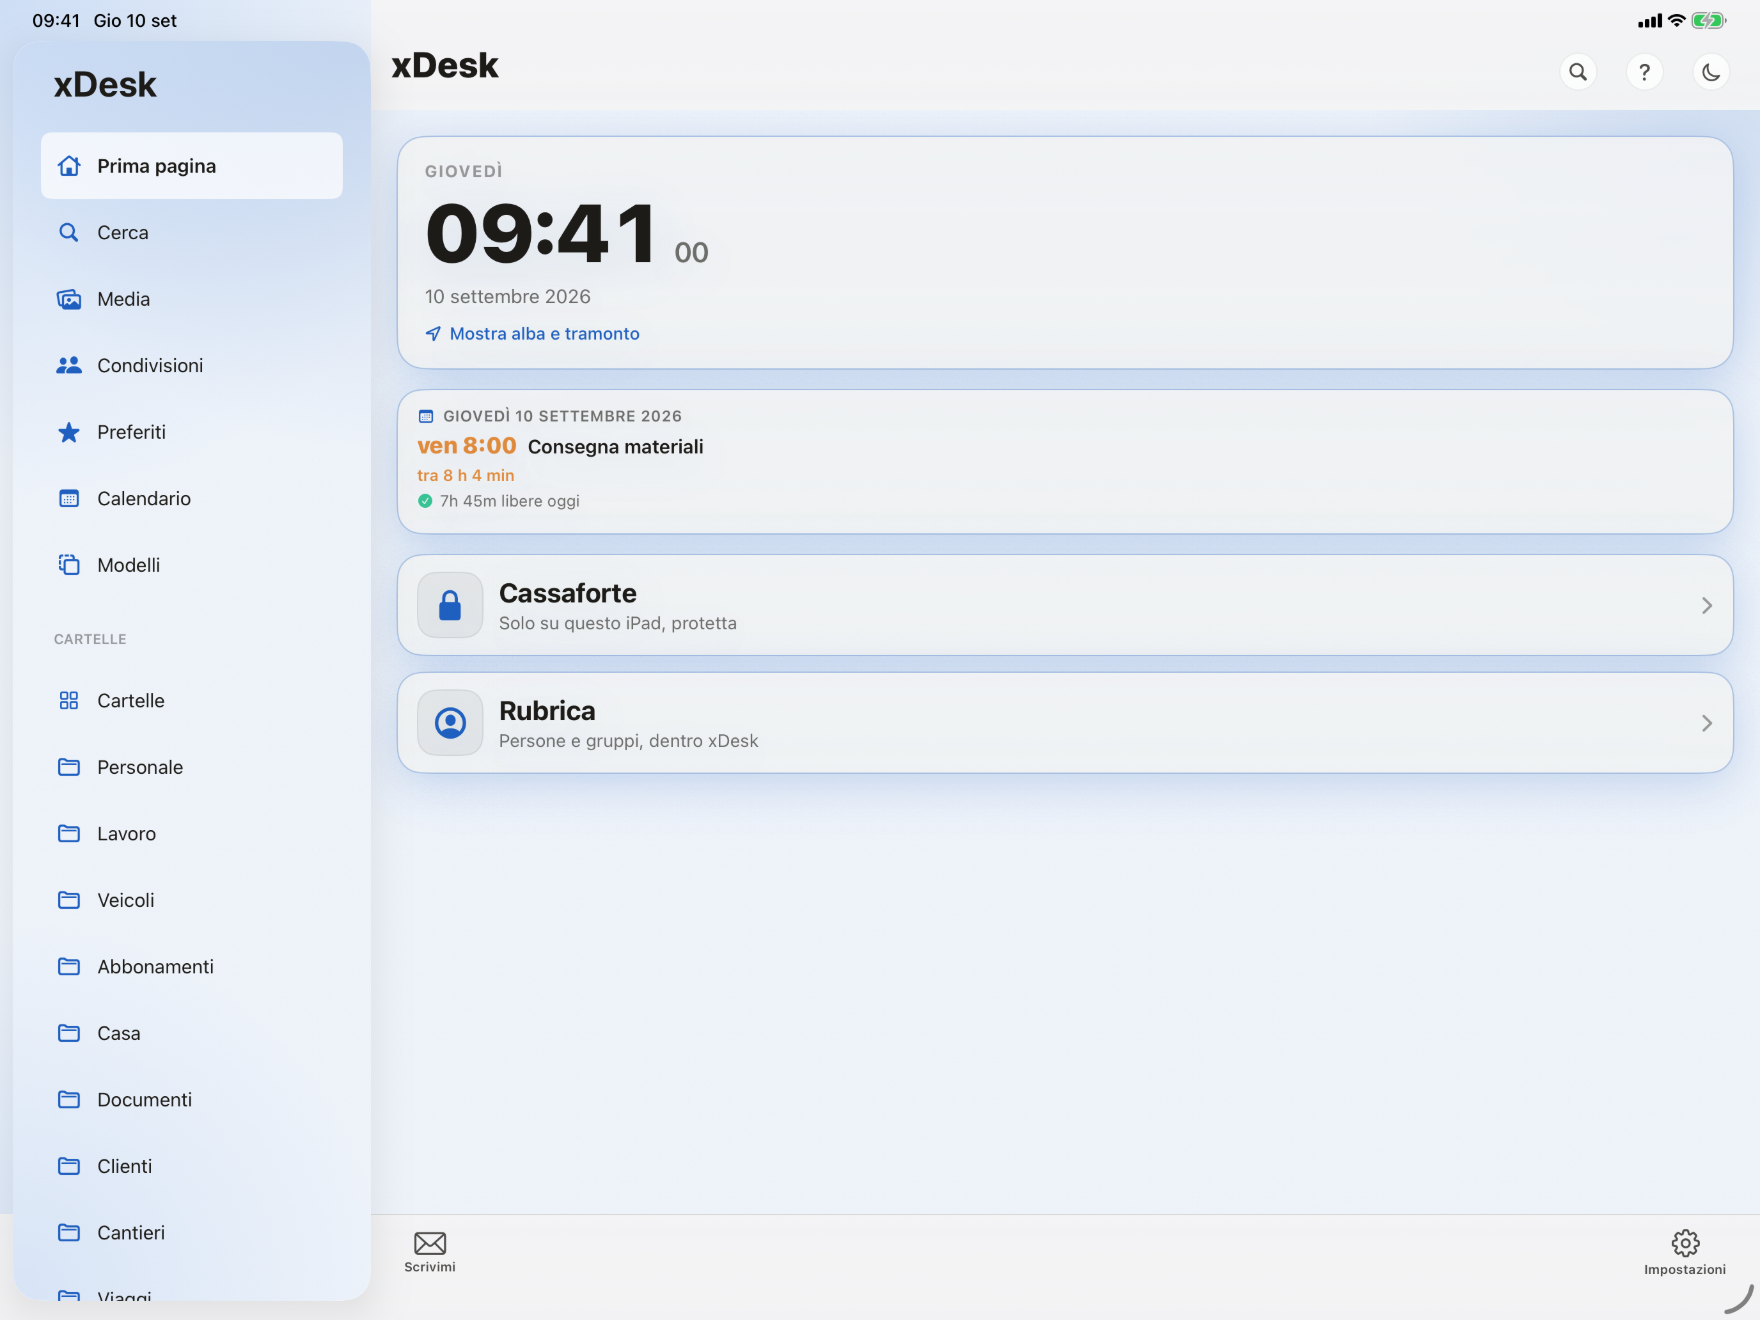This screenshot has height=1320, width=1760.
Task: Open the Cassaforte lock icon
Action: point(450,605)
